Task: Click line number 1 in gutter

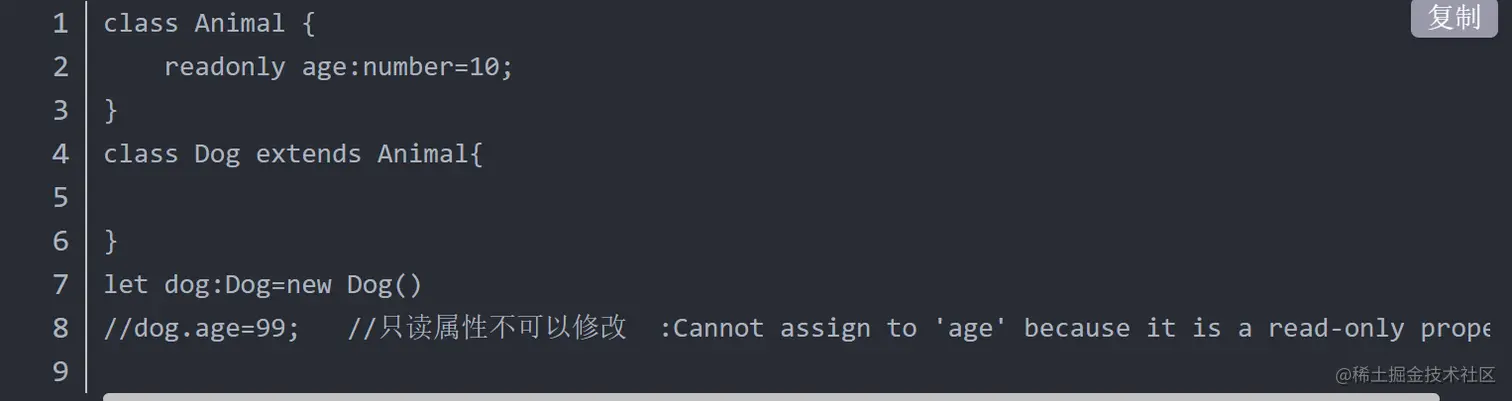Action: 61,23
